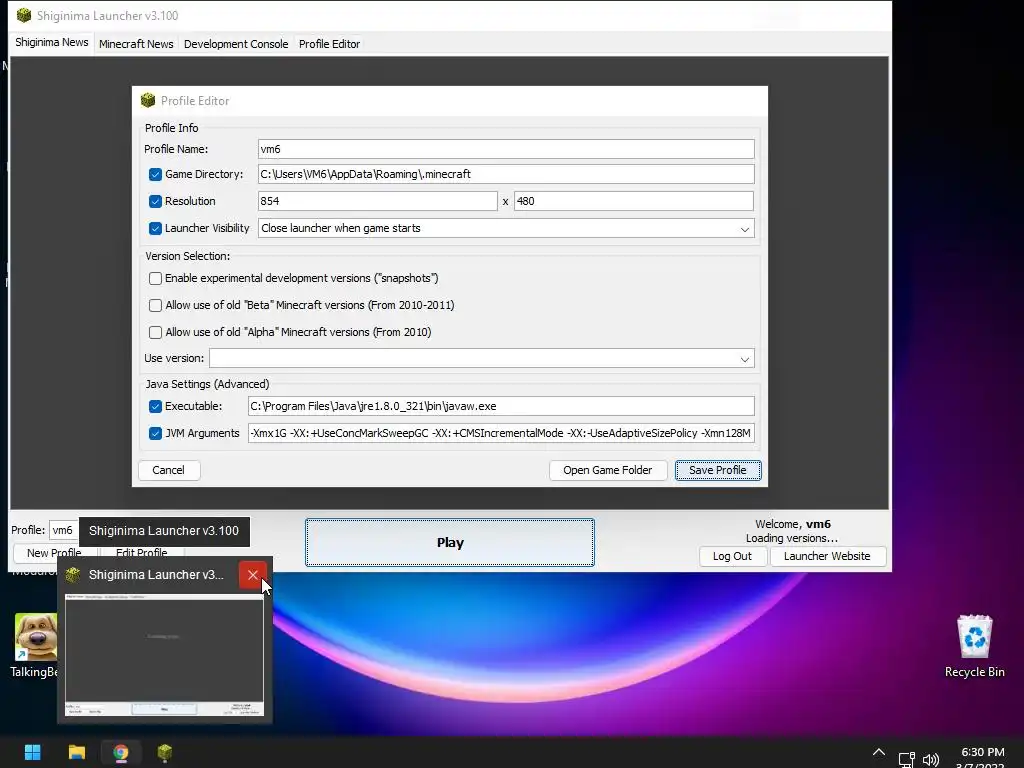Open network status tray icon
This screenshot has width=1024, height=768.
click(906, 759)
